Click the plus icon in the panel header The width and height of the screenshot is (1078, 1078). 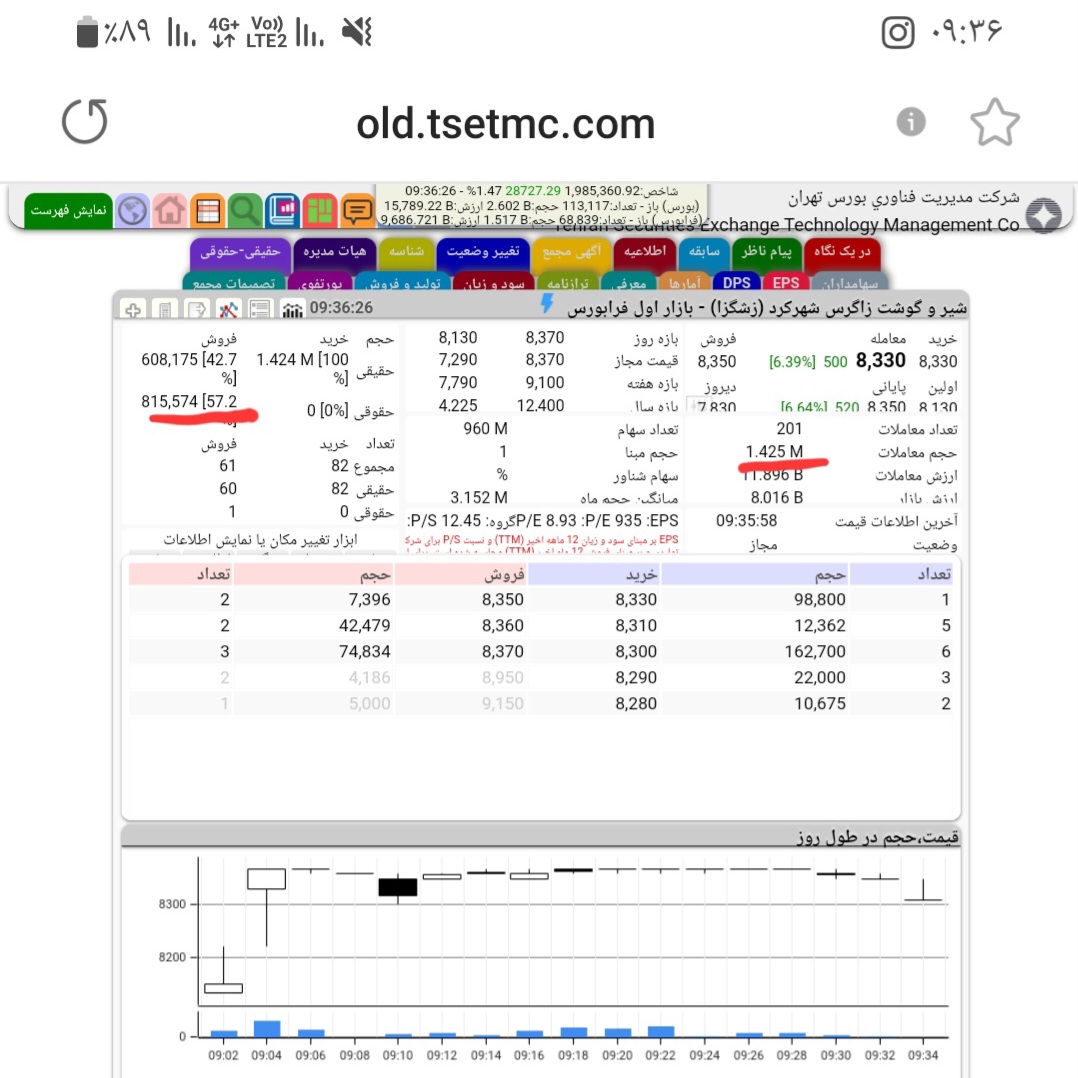pyautogui.click(x=133, y=309)
